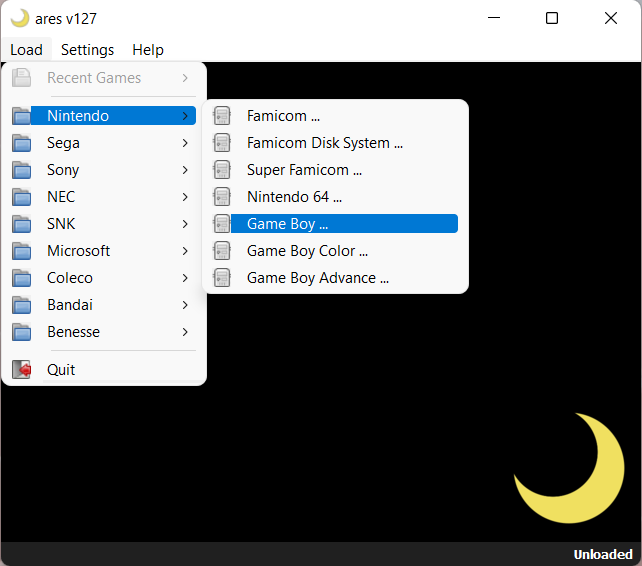Load a Game Boy Advance game

tap(335, 278)
